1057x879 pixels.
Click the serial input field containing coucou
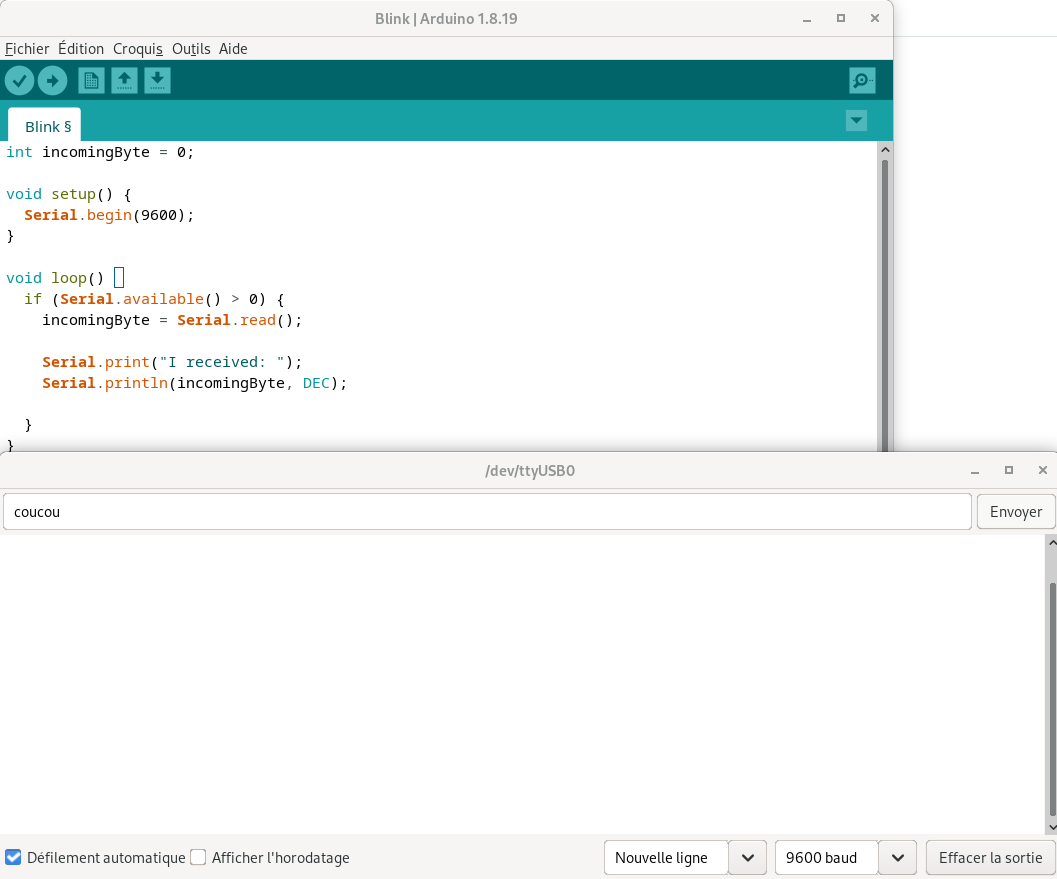(x=487, y=511)
